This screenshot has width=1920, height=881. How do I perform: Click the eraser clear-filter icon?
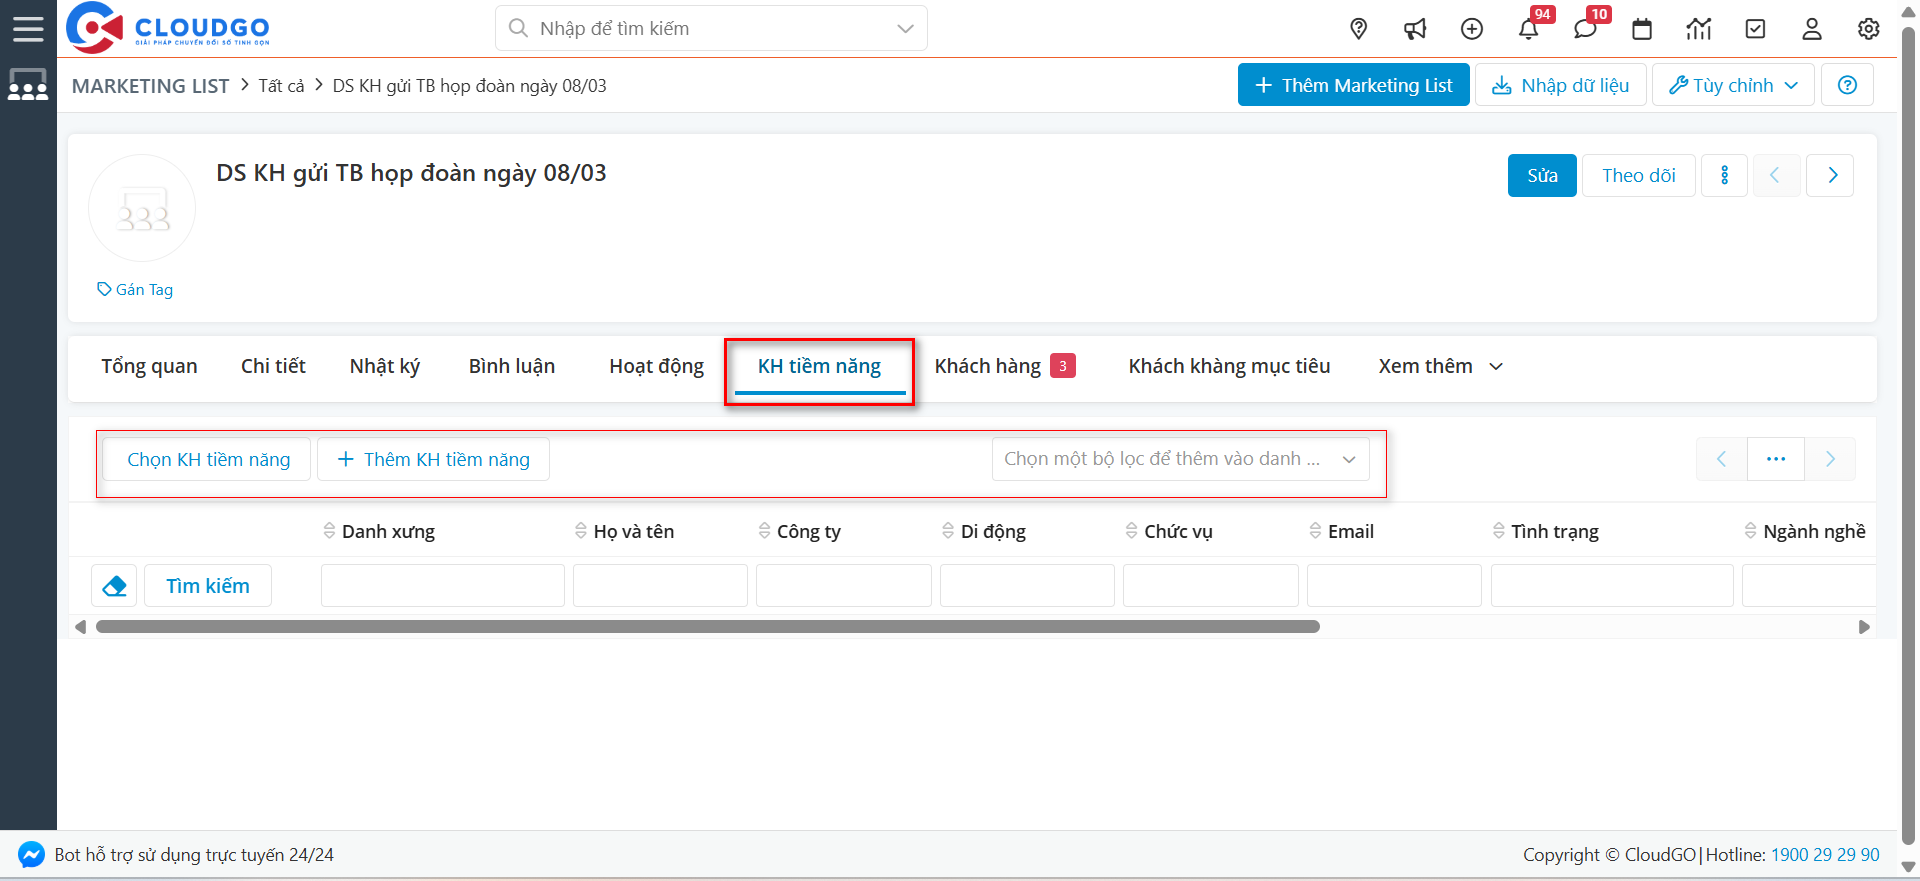[x=114, y=586]
